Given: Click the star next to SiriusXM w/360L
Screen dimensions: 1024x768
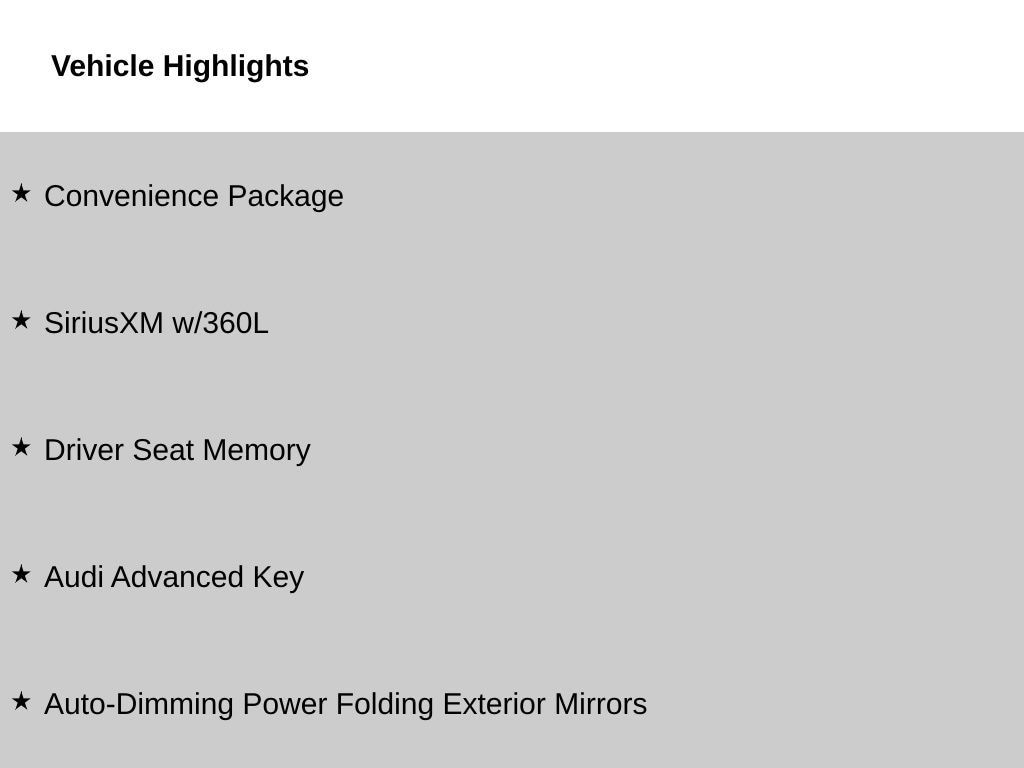Looking at the screenshot, I should (x=21, y=320).
